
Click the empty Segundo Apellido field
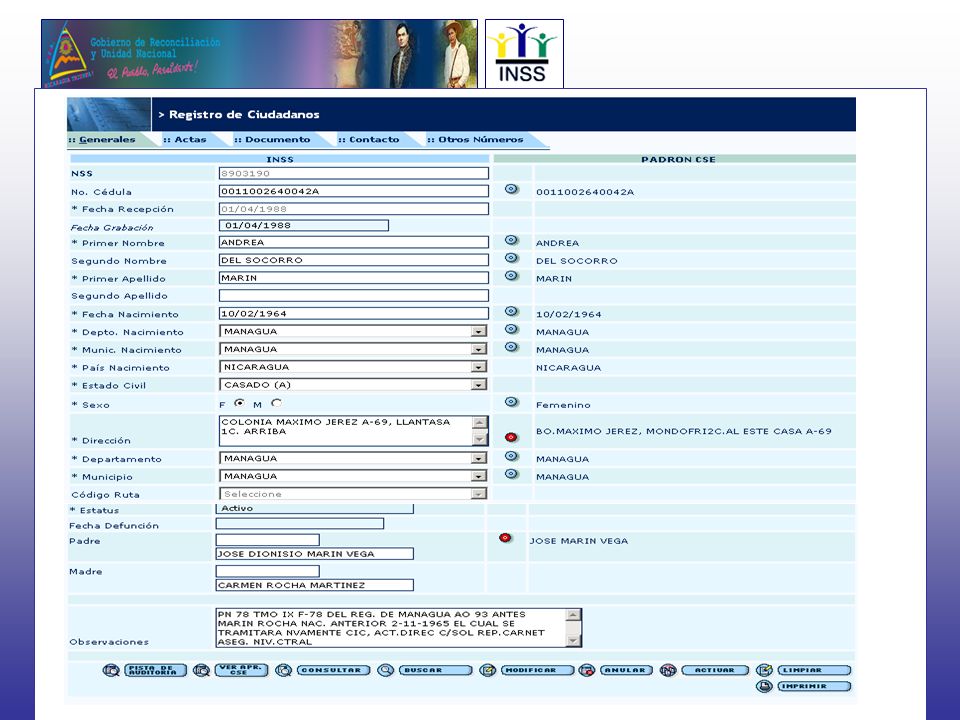coord(354,296)
